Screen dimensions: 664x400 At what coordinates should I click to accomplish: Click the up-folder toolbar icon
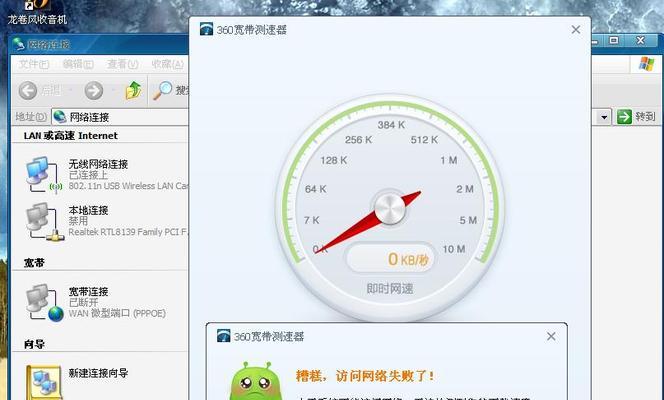133,90
